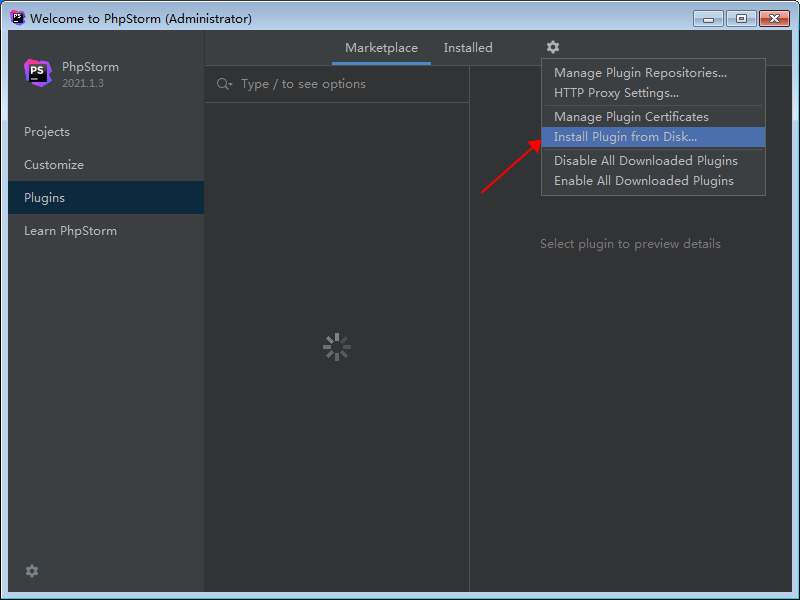Choose Manage Plugin Repositories
The width and height of the screenshot is (800, 600).
653,73
